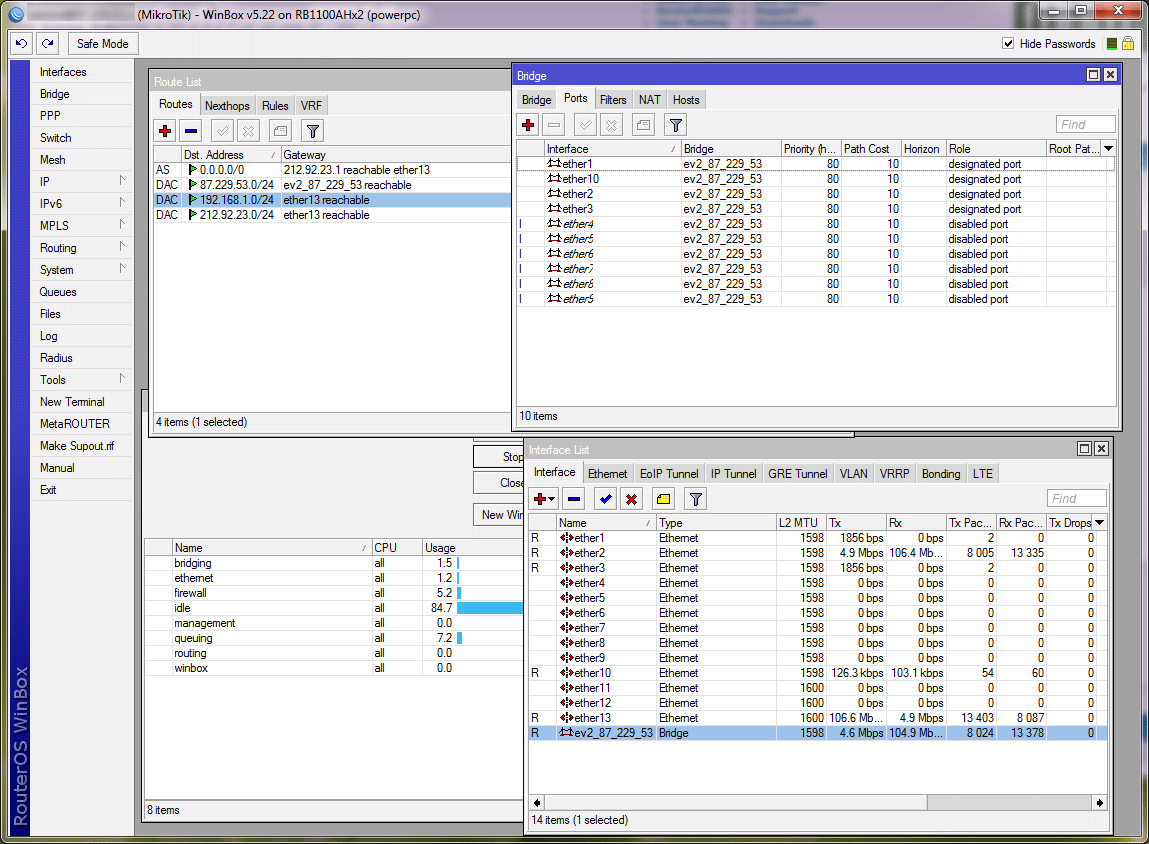Select the 87.229.53.0/24 route row
The image size is (1149, 844).
pos(331,185)
